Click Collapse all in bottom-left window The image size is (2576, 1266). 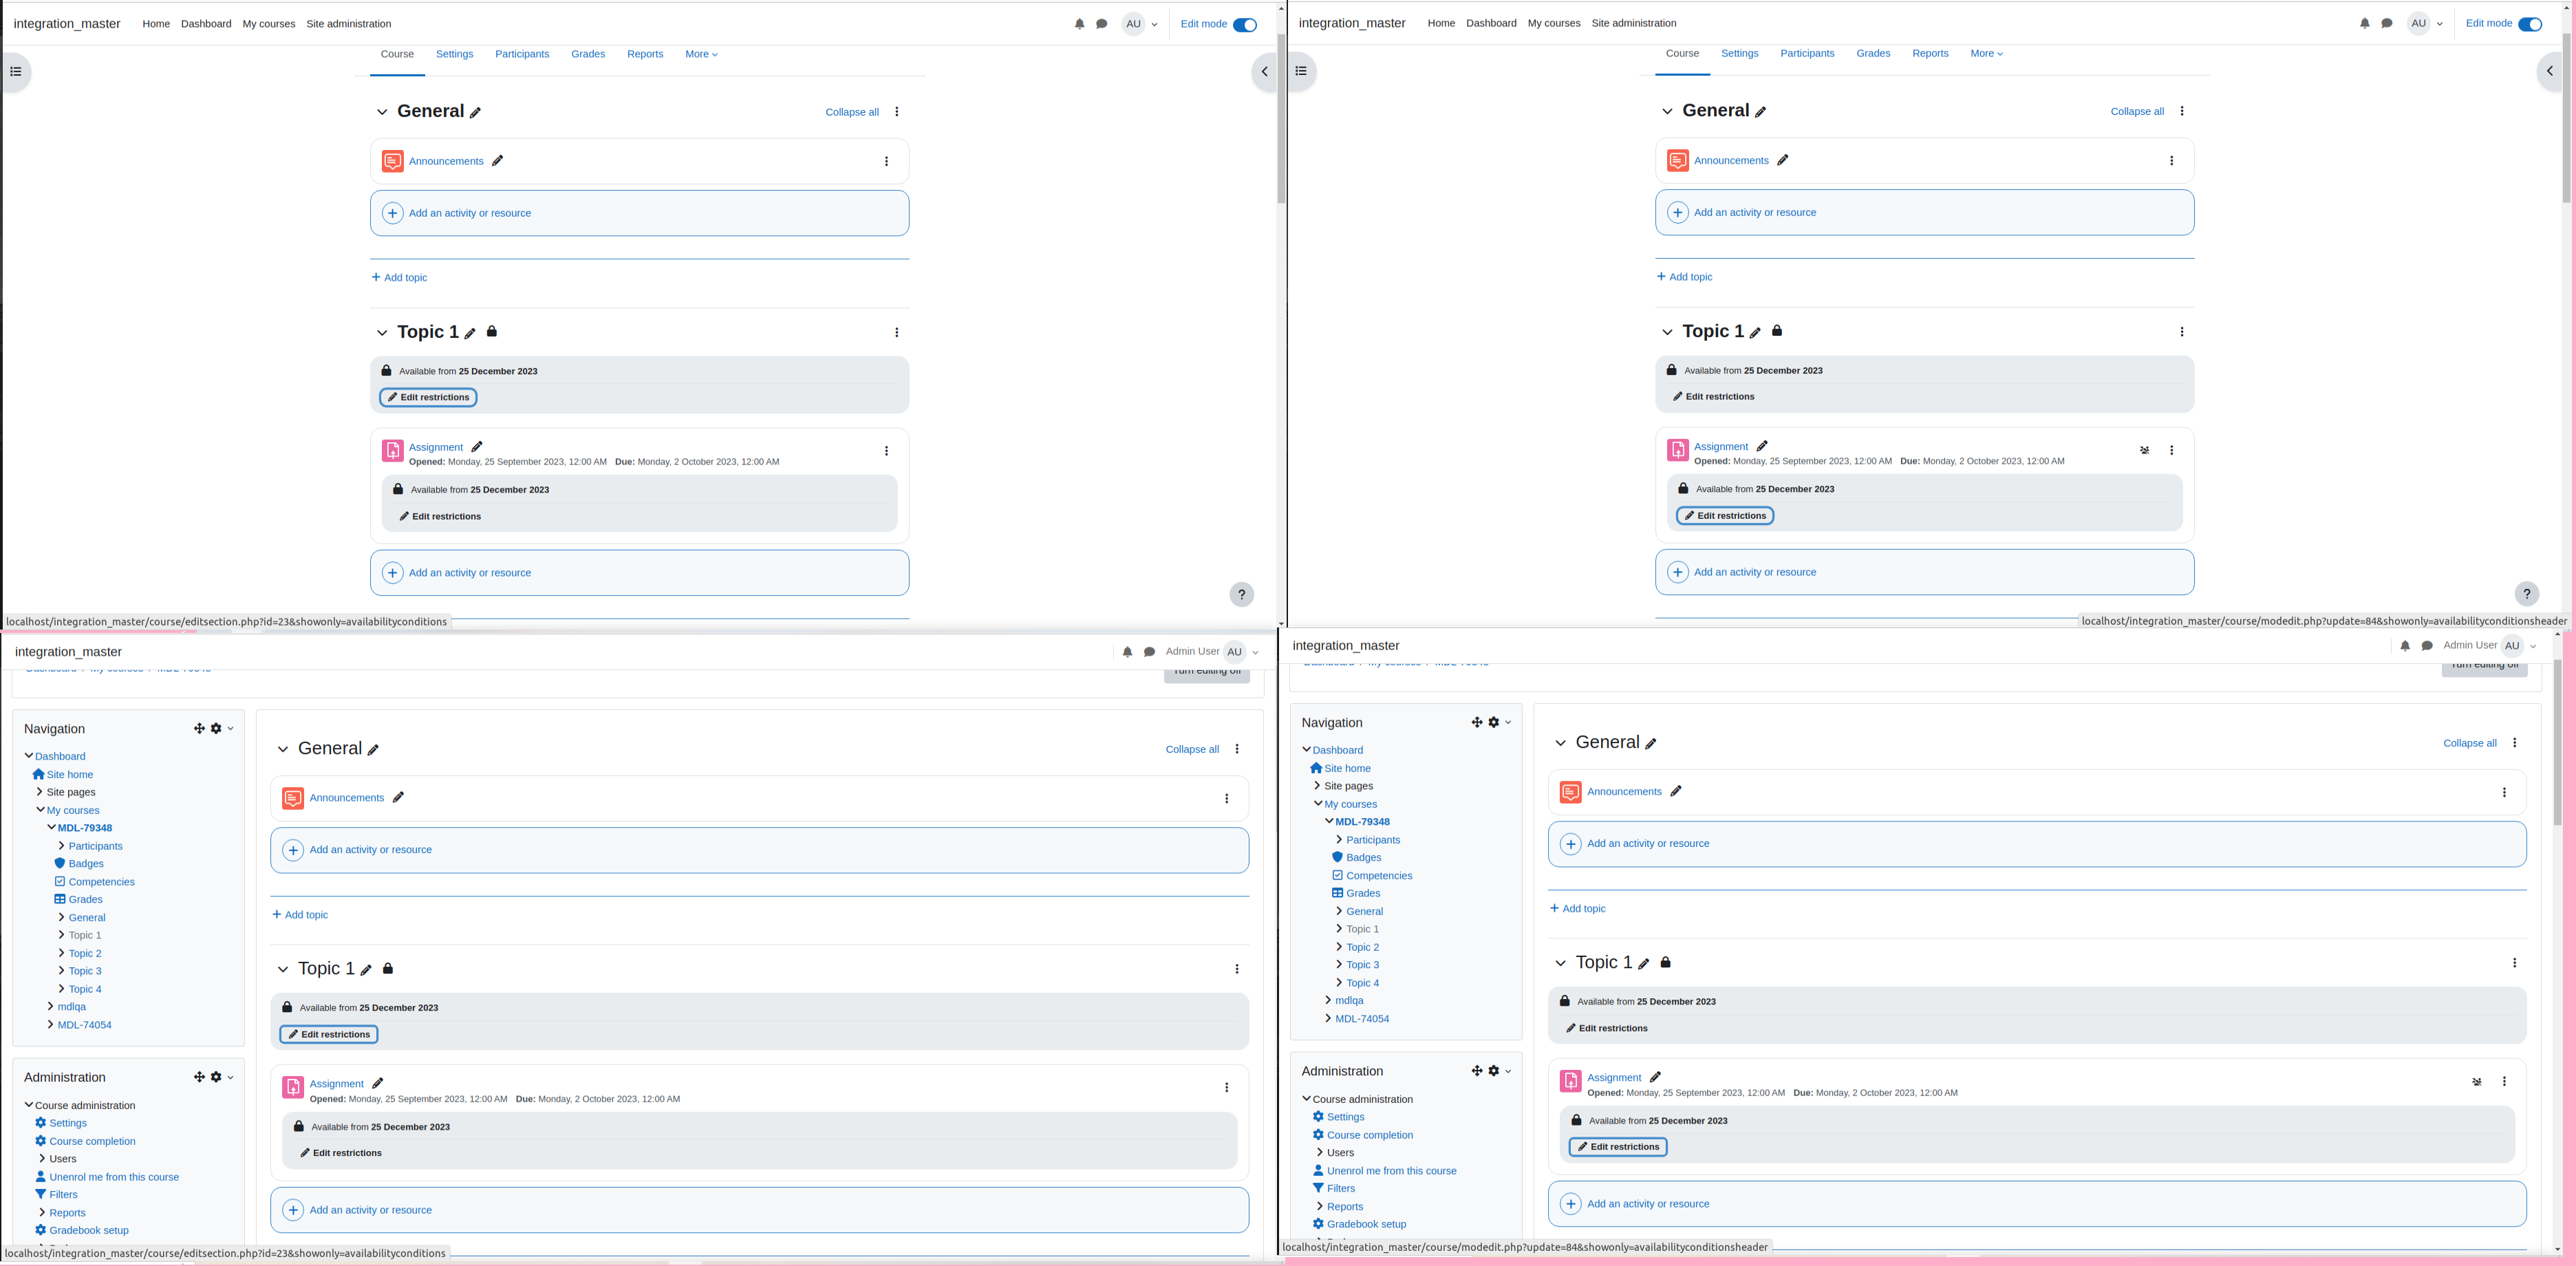(x=1192, y=750)
